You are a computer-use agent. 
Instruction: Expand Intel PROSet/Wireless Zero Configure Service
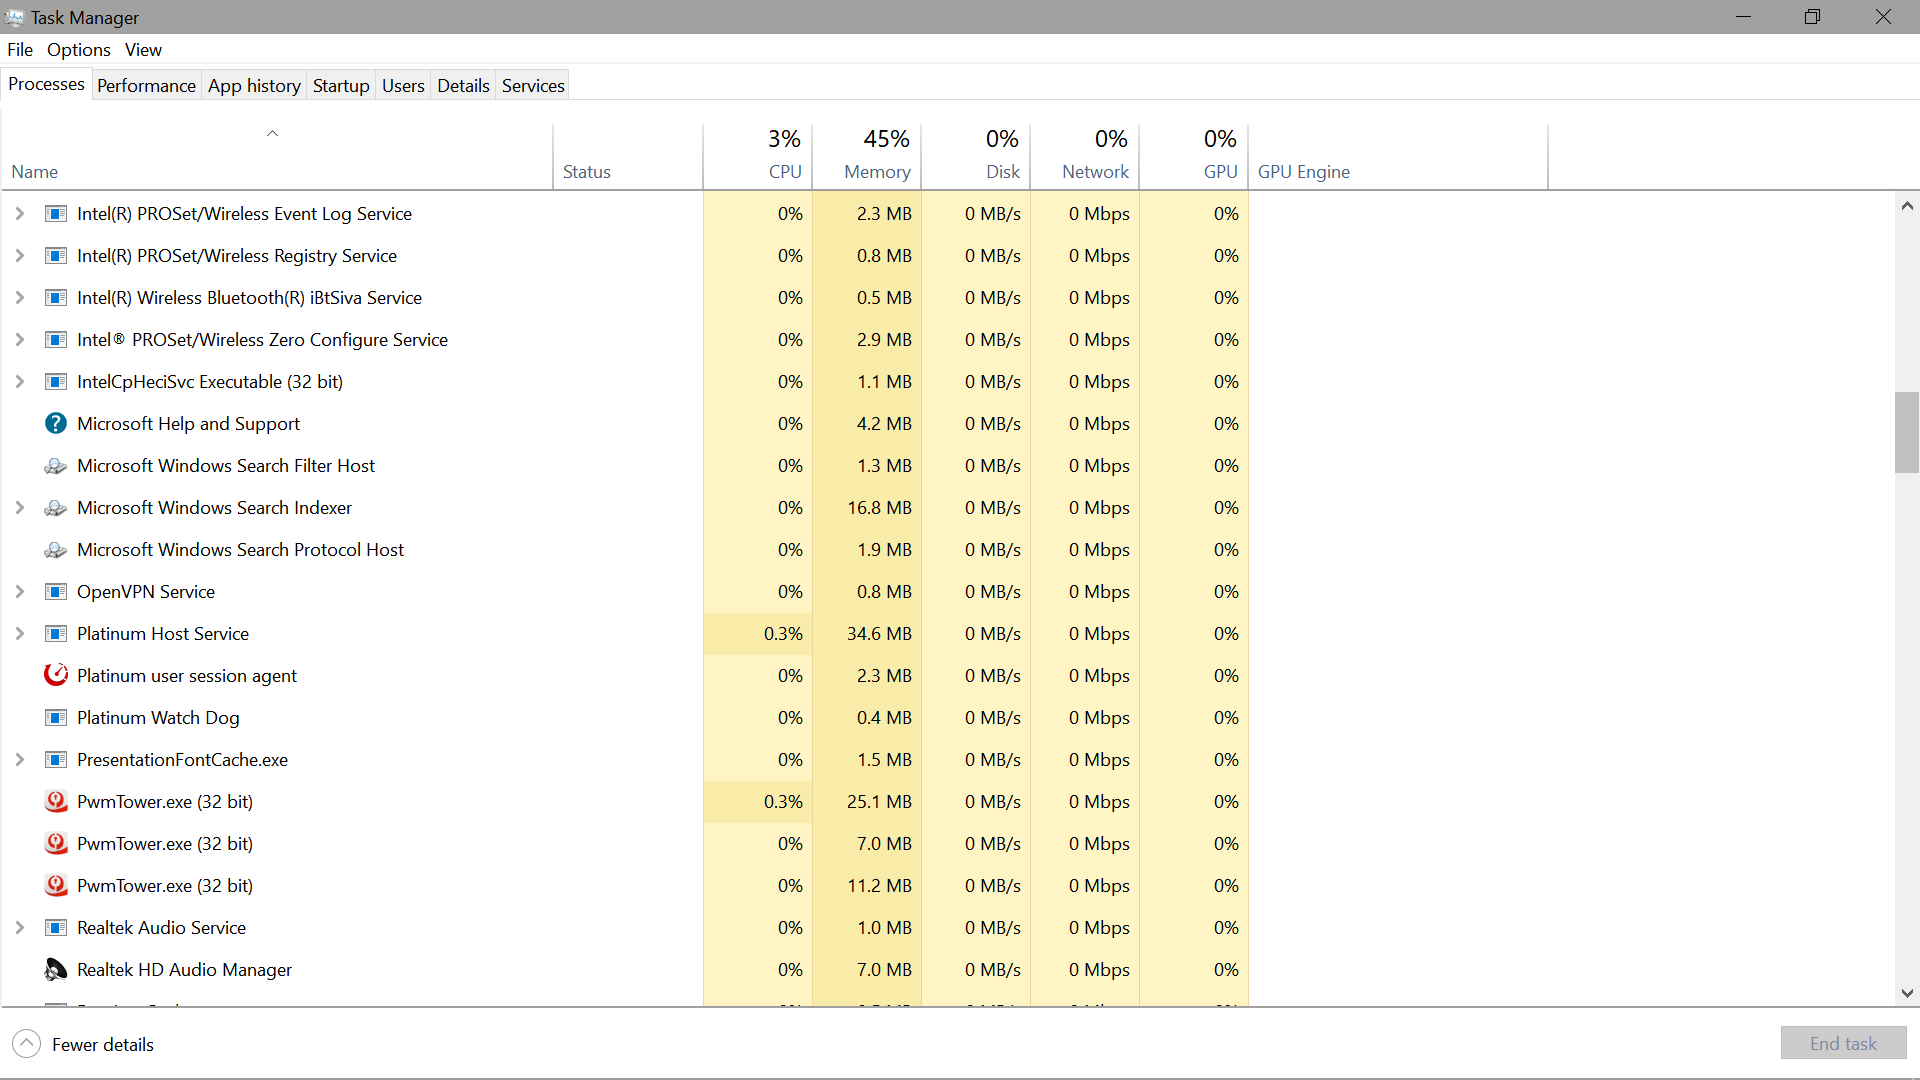click(19, 340)
